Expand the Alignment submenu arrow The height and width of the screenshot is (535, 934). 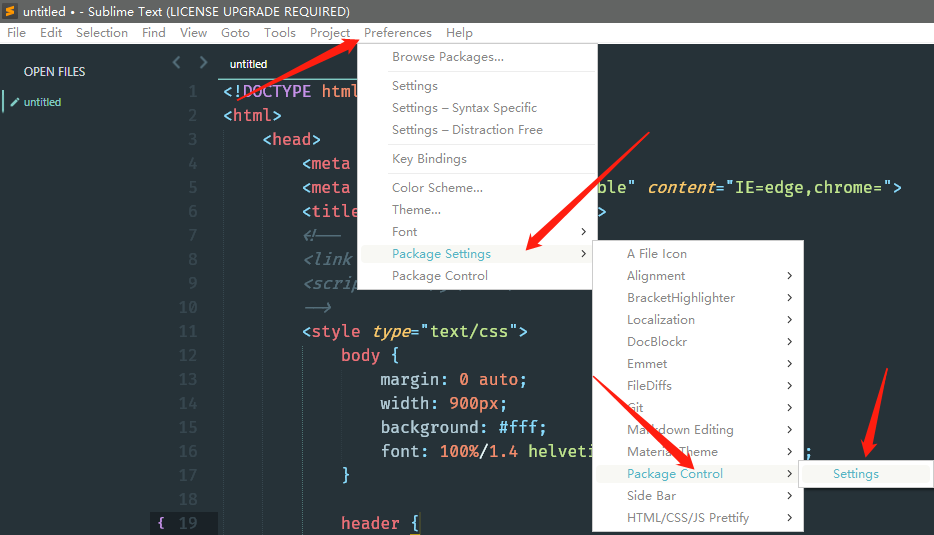click(x=789, y=276)
